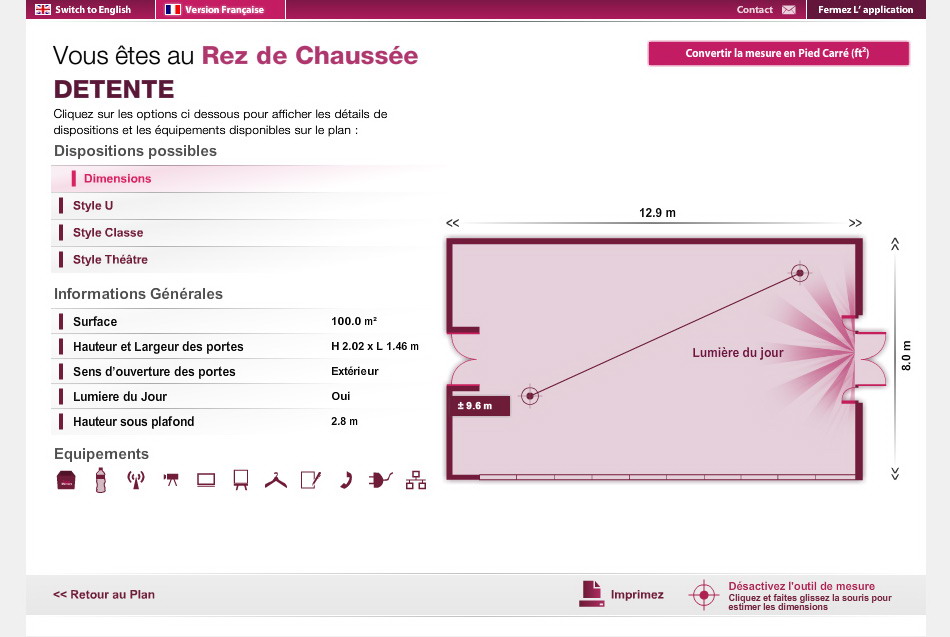Select the projector equipment icon
This screenshot has width=950, height=637.
tap(171, 479)
